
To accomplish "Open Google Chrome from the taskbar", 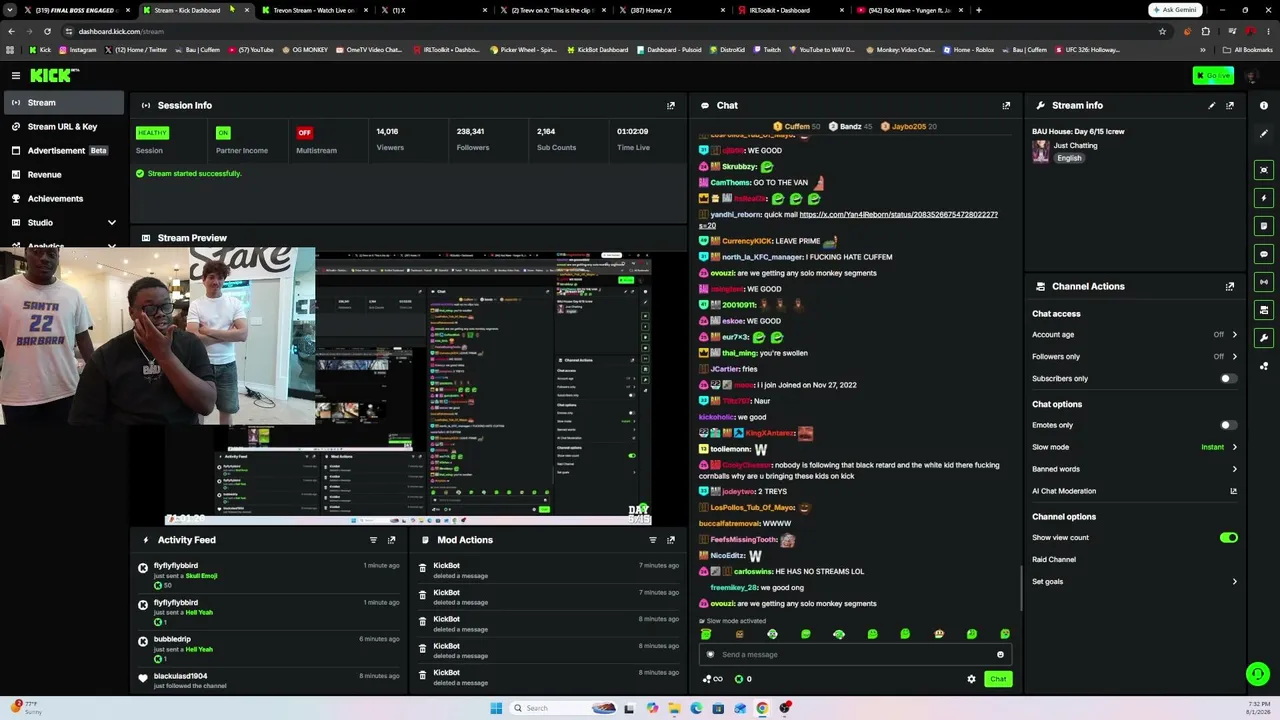I will 762,708.
